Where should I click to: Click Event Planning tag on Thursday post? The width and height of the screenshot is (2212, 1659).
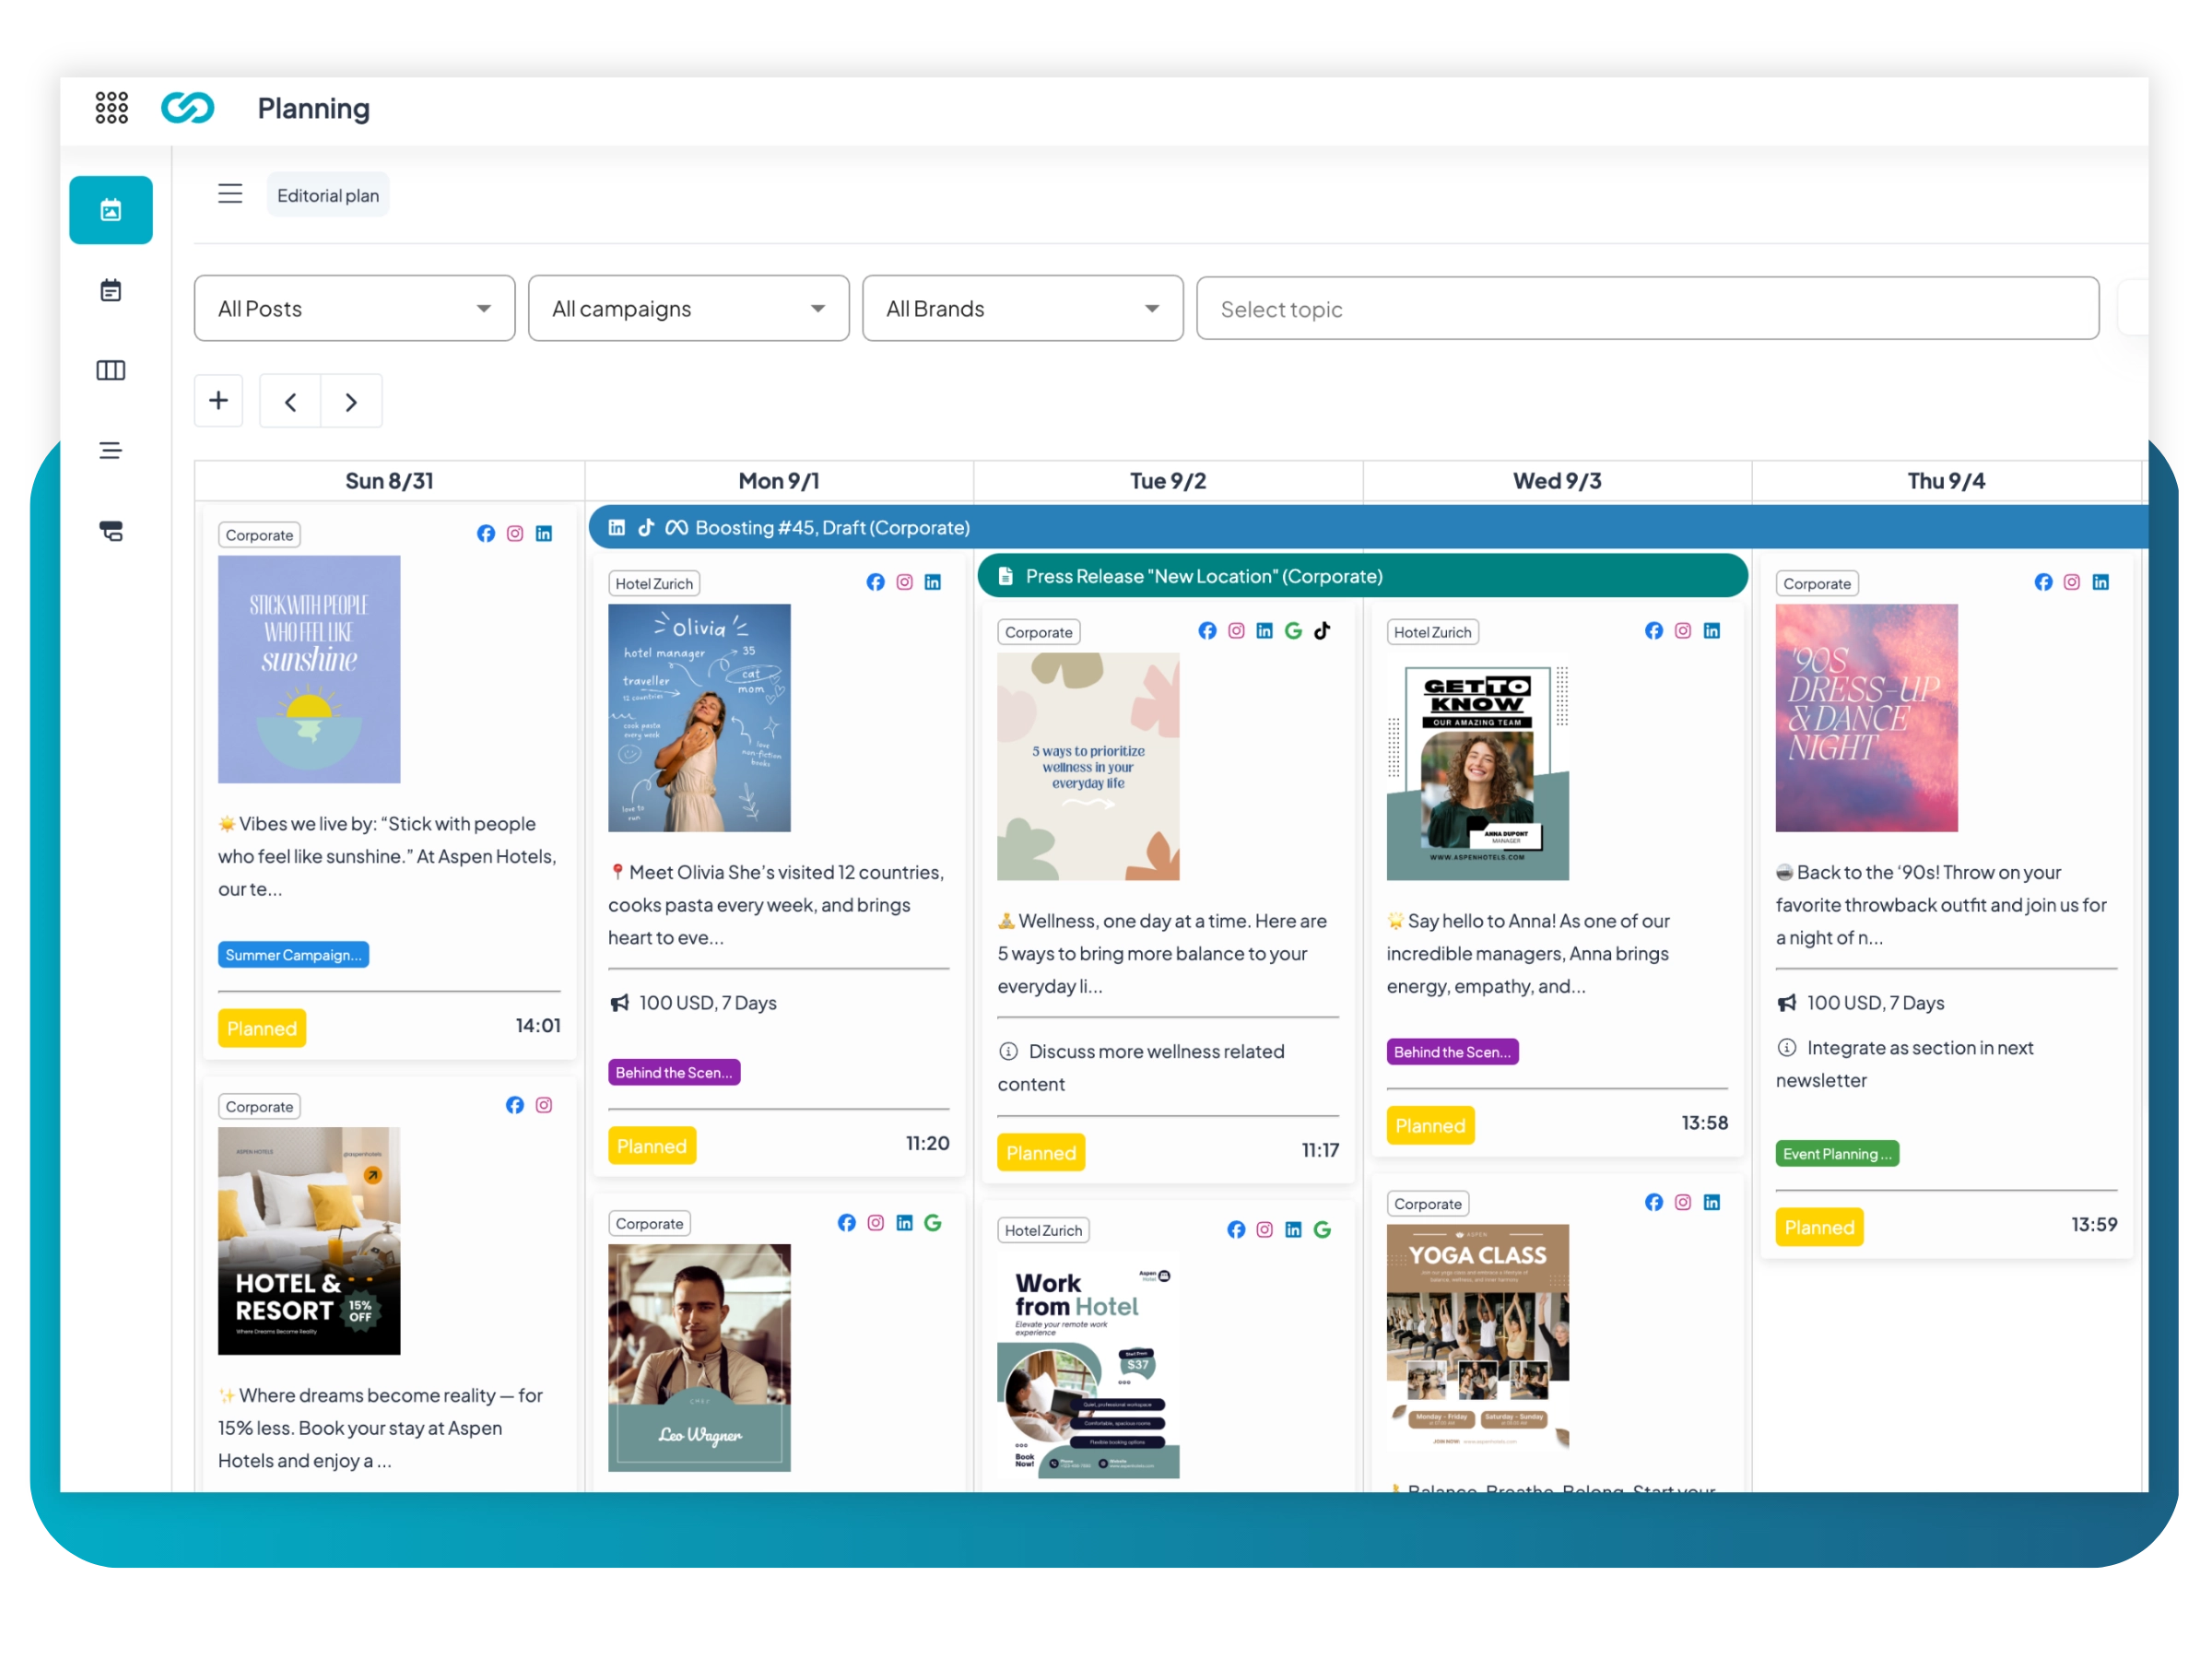(1836, 1153)
